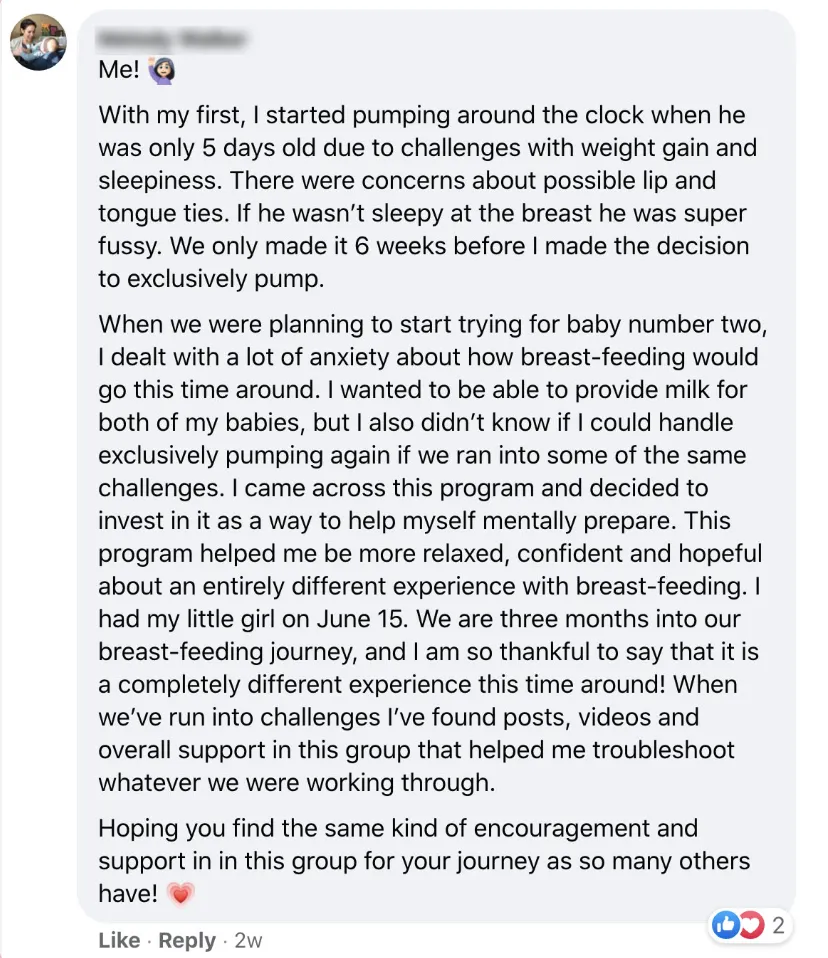The height and width of the screenshot is (958, 828).
Task: Click the paragraph starting "Hoping you find"
Action: [x=424, y=861]
